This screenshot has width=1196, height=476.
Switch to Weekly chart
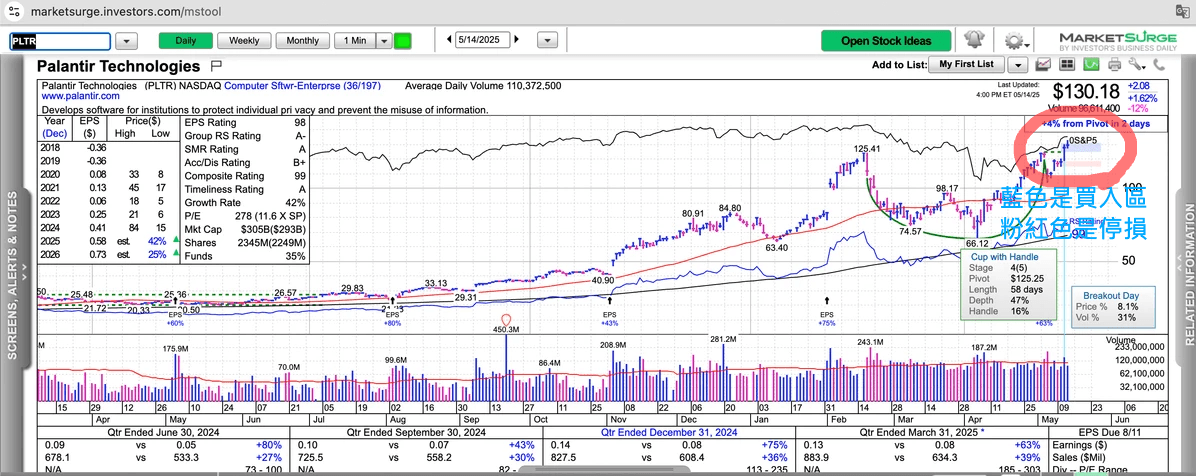pos(244,40)
